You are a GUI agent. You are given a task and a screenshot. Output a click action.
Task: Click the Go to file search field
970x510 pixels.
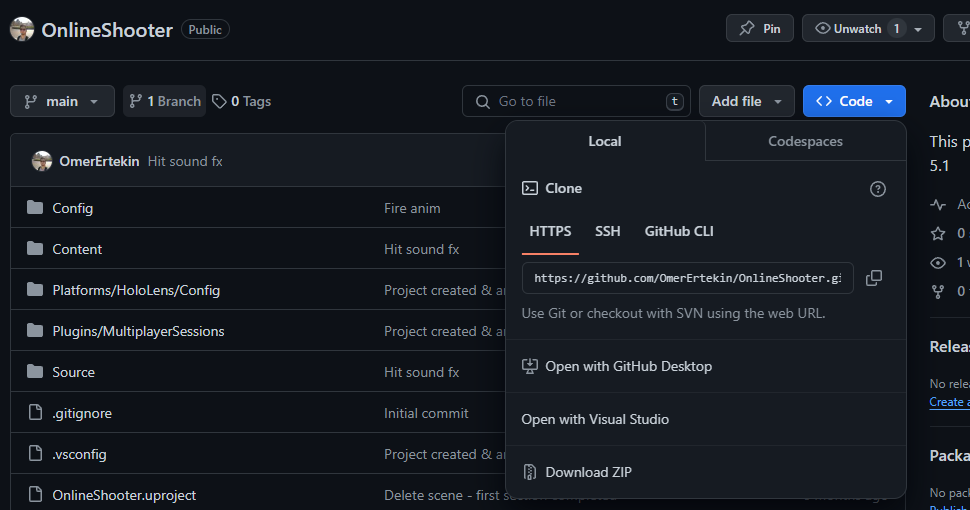(575, 101)
